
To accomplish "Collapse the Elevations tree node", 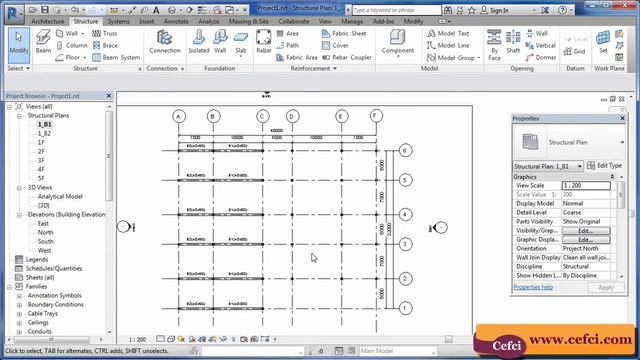I will [19, 215].
